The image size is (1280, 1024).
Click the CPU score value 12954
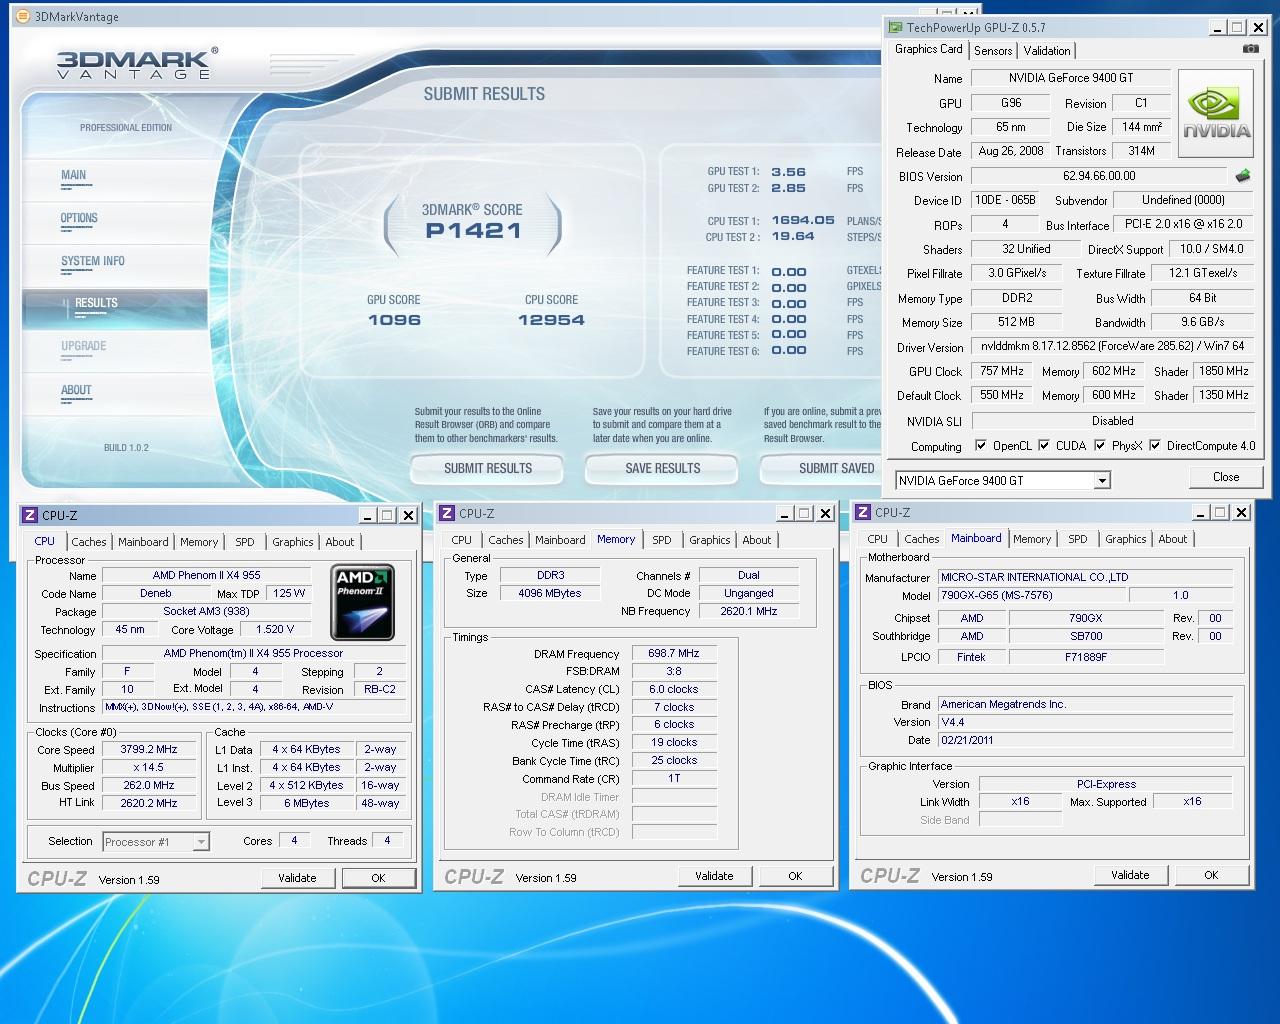tap(551, 320)
